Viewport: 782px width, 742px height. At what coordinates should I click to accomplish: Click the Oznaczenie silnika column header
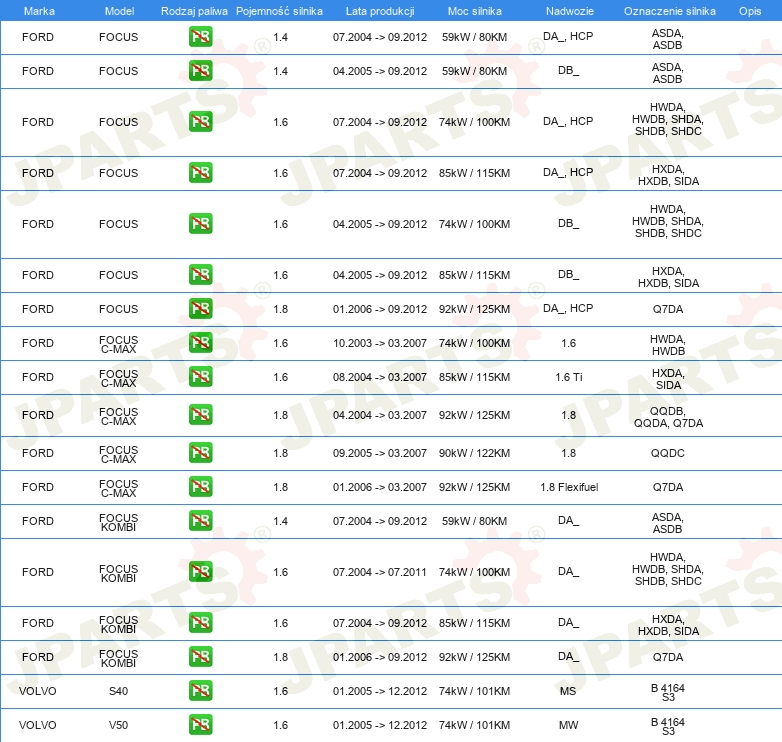click(x=669, y=11)
